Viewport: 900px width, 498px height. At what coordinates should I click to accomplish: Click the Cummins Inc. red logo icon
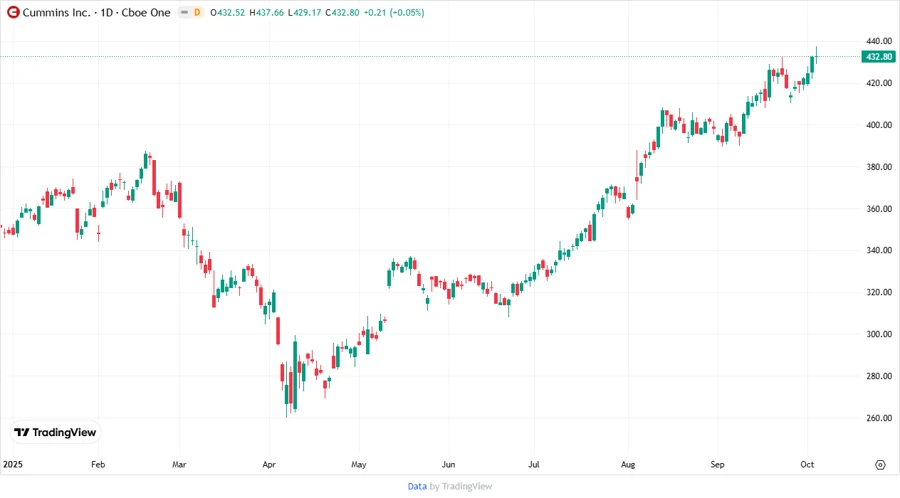coord(11,12)
